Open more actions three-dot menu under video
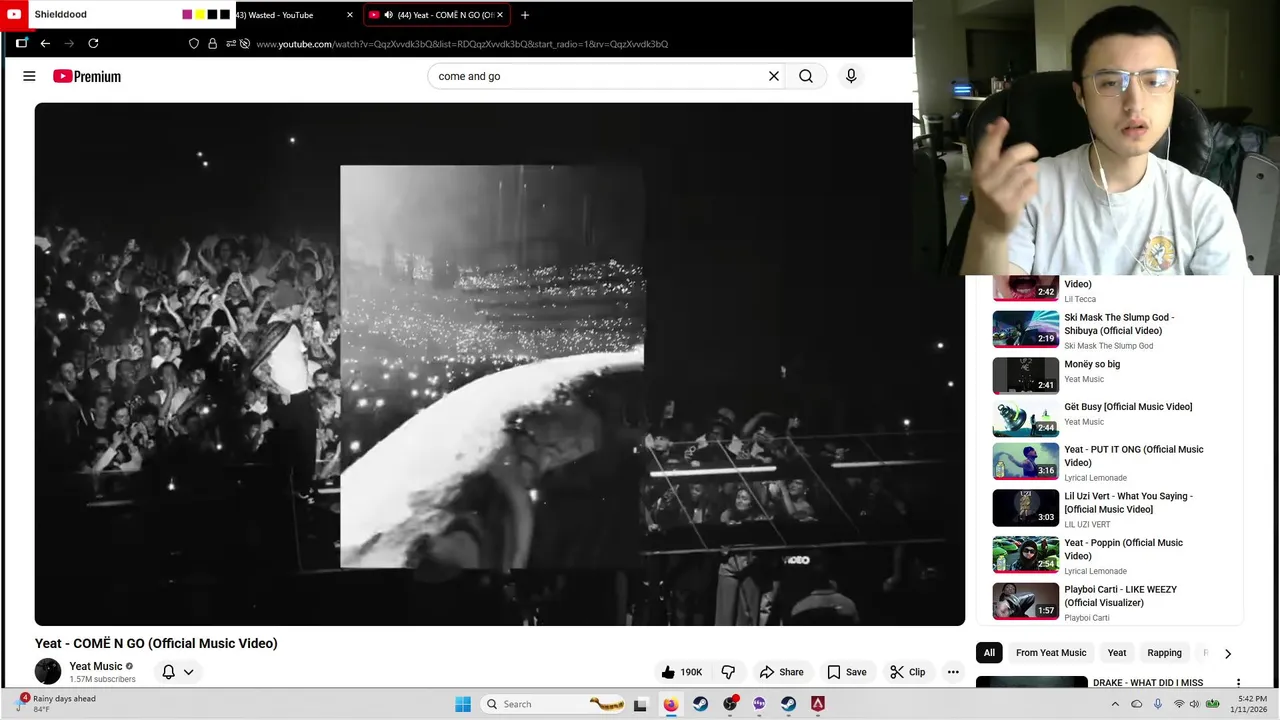The image size is (1280, 720). (x=953, y=672)
